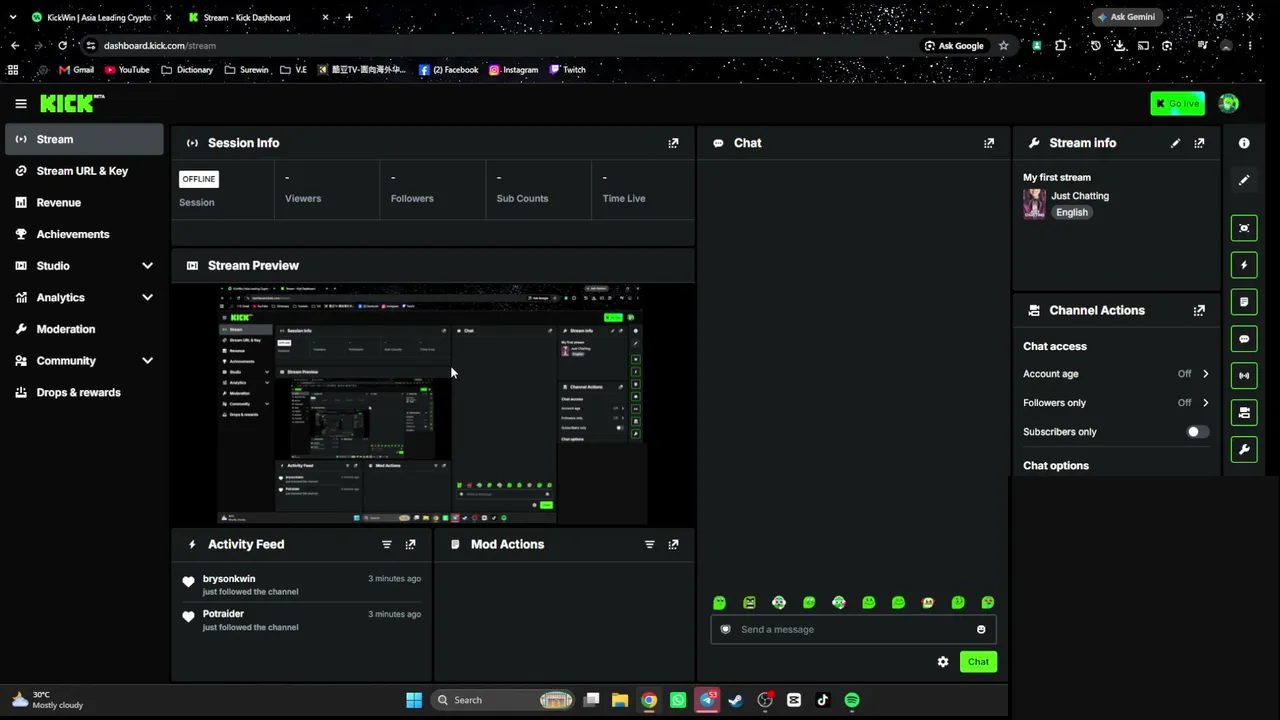Screen dimensions: 1280x720
Task: Pop out the Activity Feed panel
Action: [410, 544]
